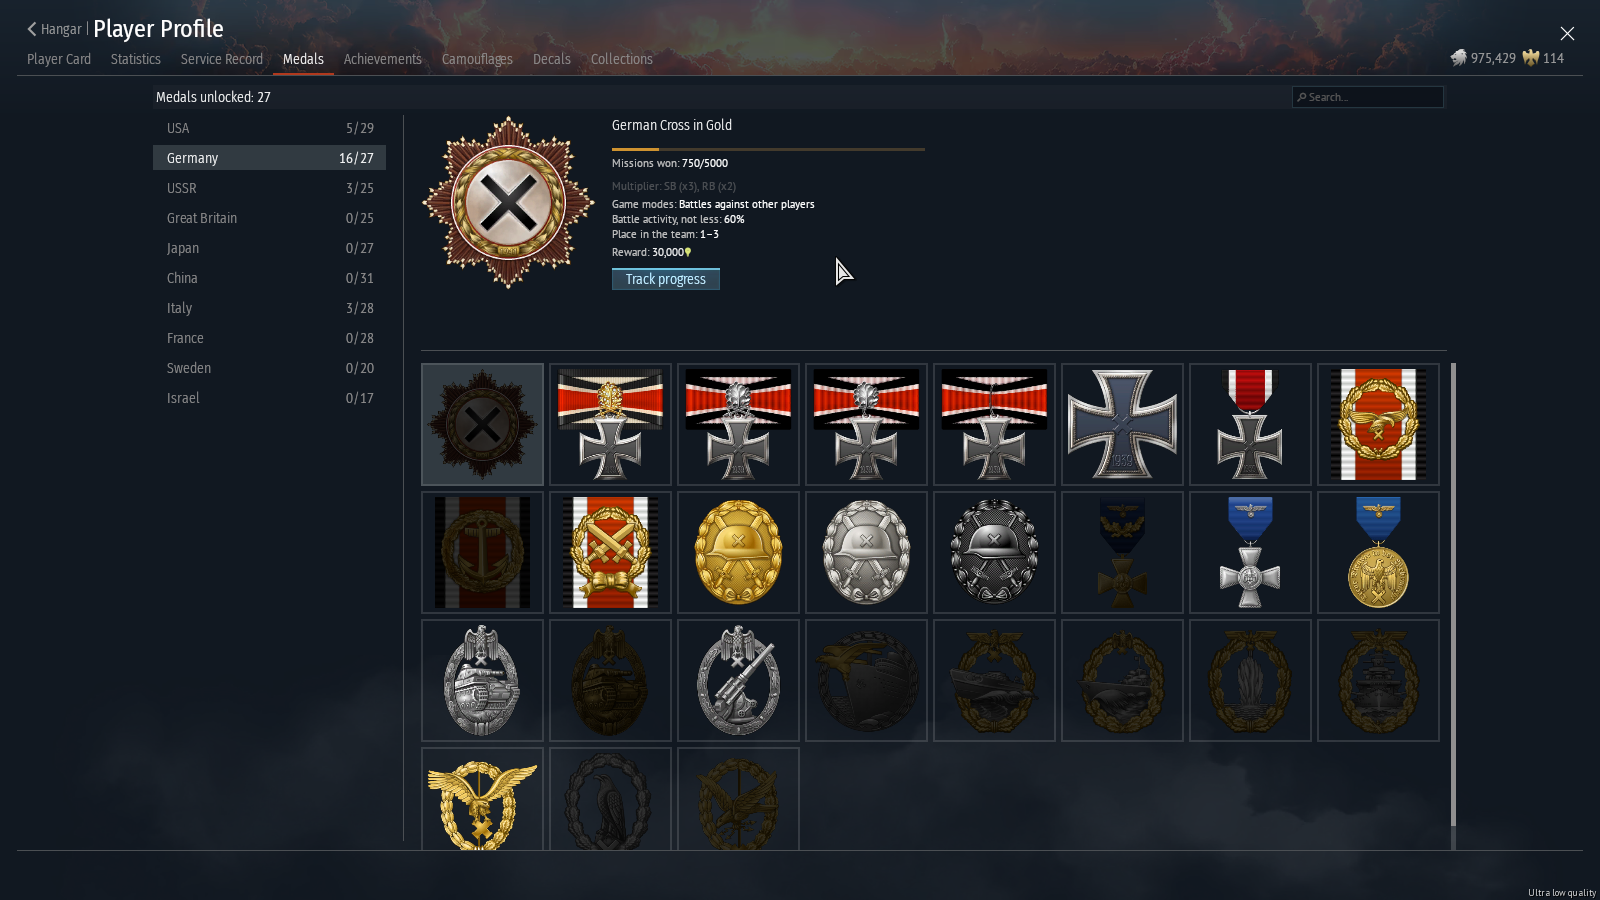Screen dimensions: 1600x900
Task: Click the medal grid vertical scrollbar
Action: (x=1453, y=595)
